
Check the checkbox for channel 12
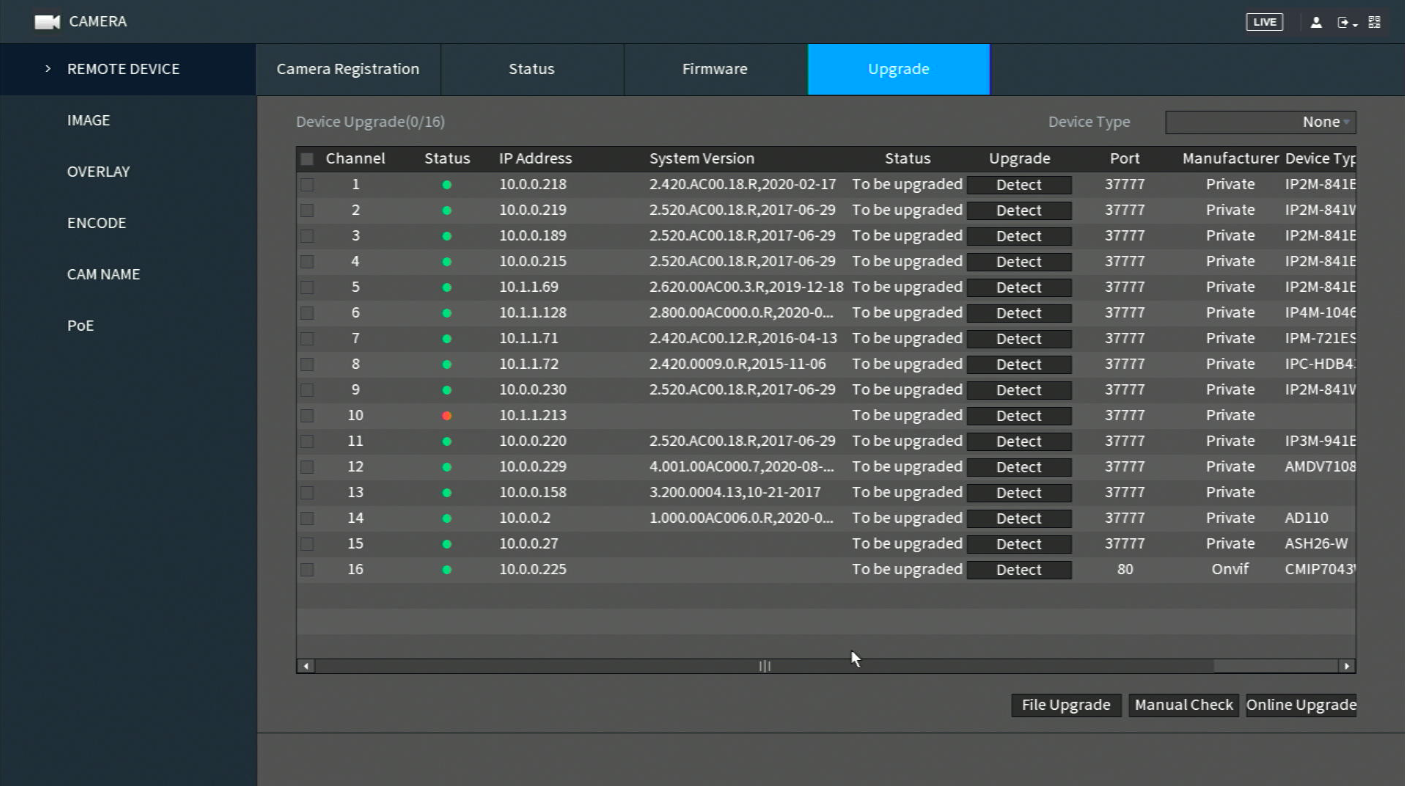pyautogui.click(x=307, y=467)
